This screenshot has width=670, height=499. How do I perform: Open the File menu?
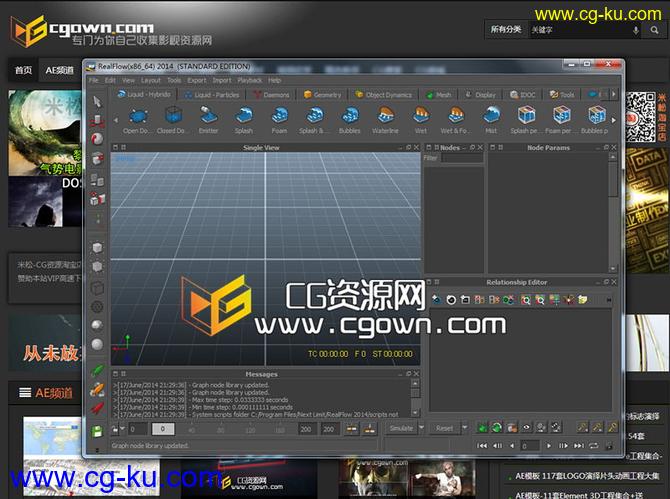94,80
